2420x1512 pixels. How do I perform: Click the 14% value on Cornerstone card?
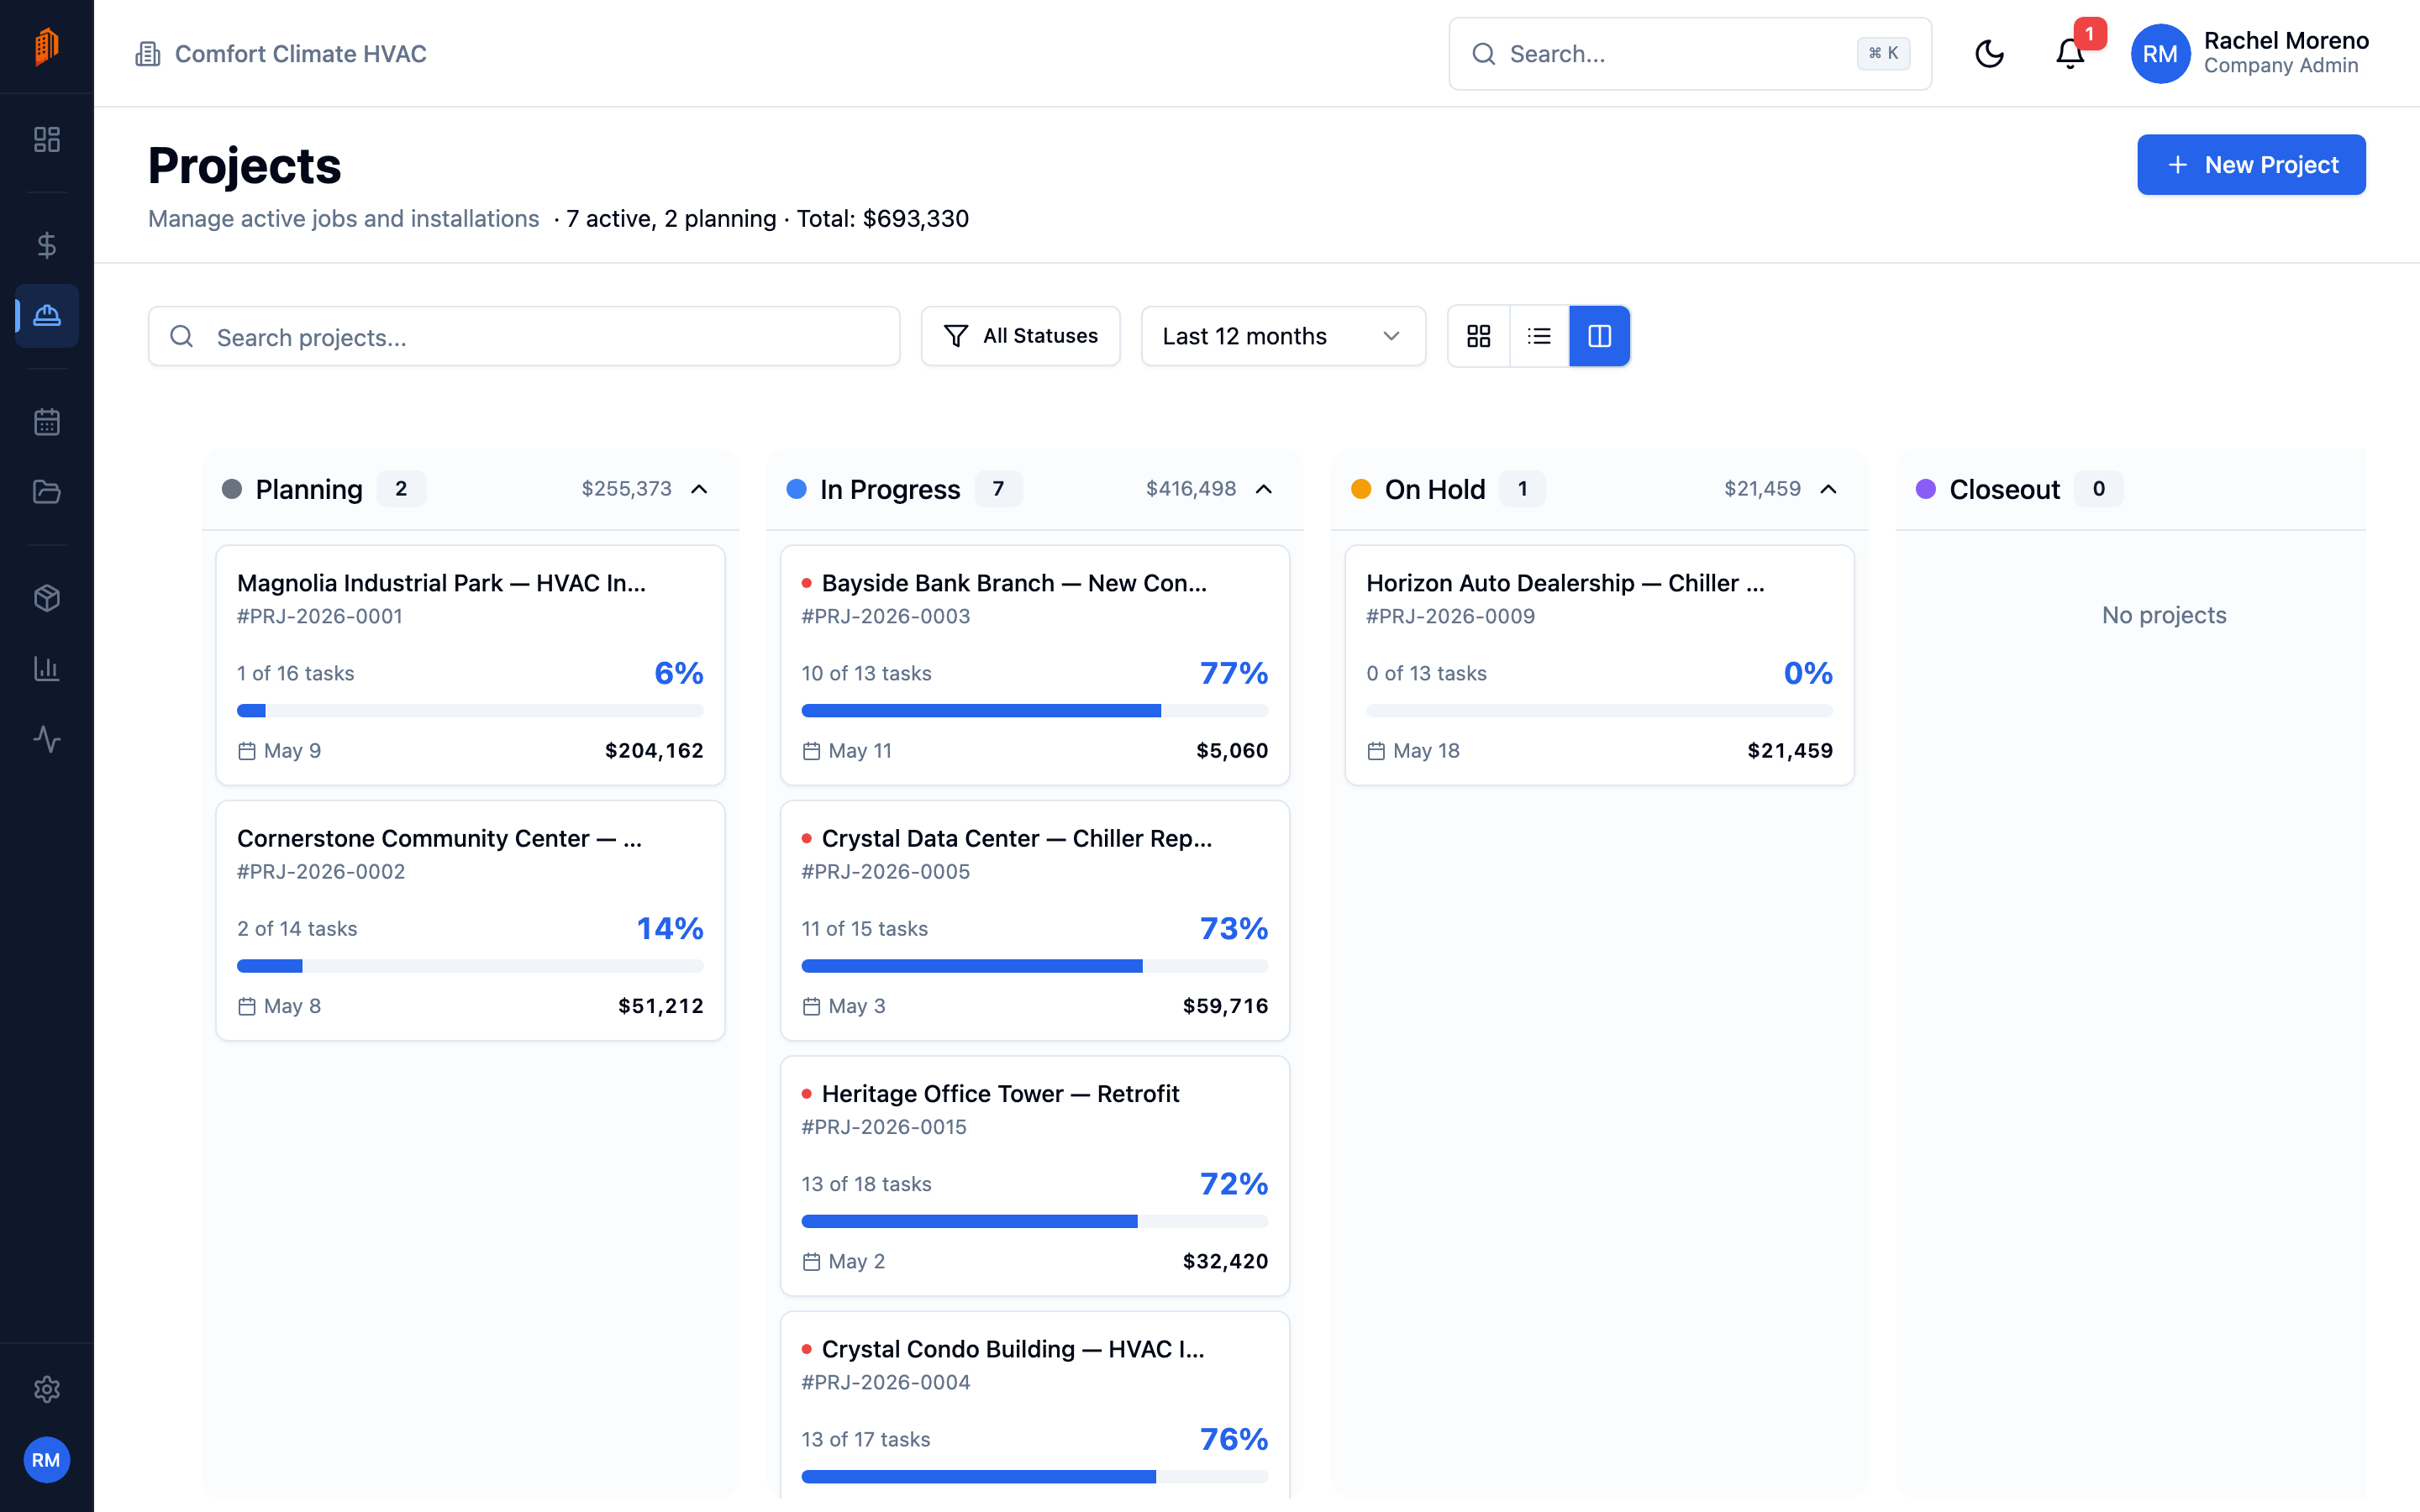point(670,929)
